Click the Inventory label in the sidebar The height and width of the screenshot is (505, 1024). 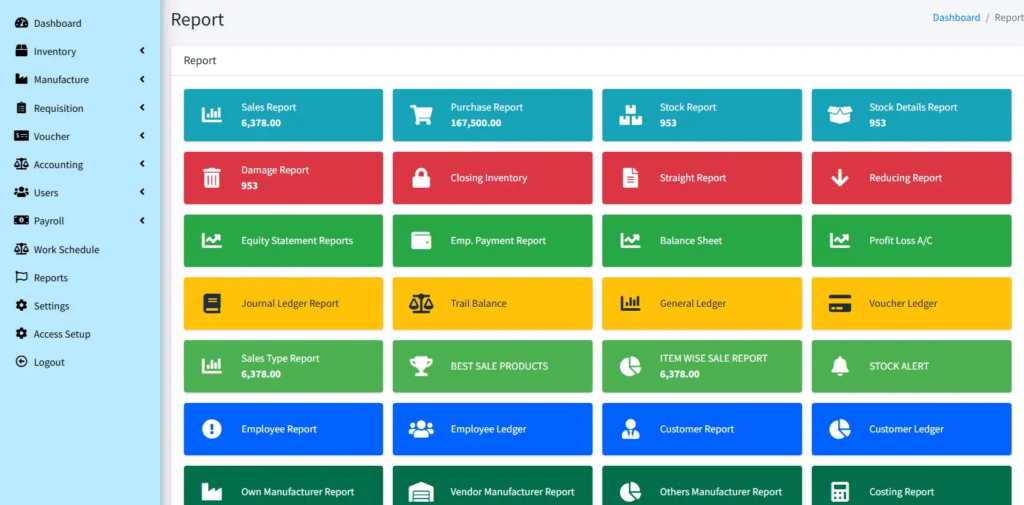tap(55, 52)
